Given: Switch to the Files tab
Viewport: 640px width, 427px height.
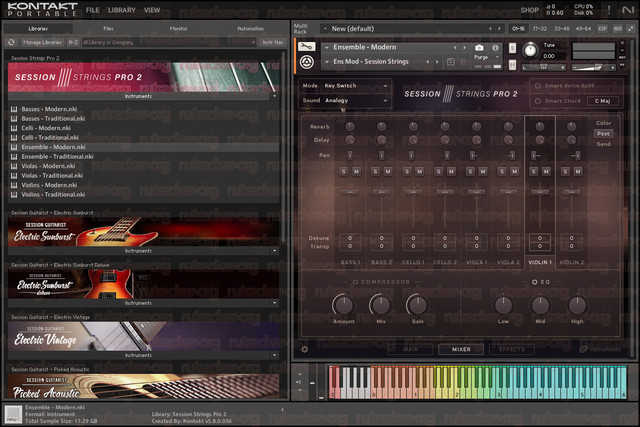Looking at the screenshot, I should point(109,29).
